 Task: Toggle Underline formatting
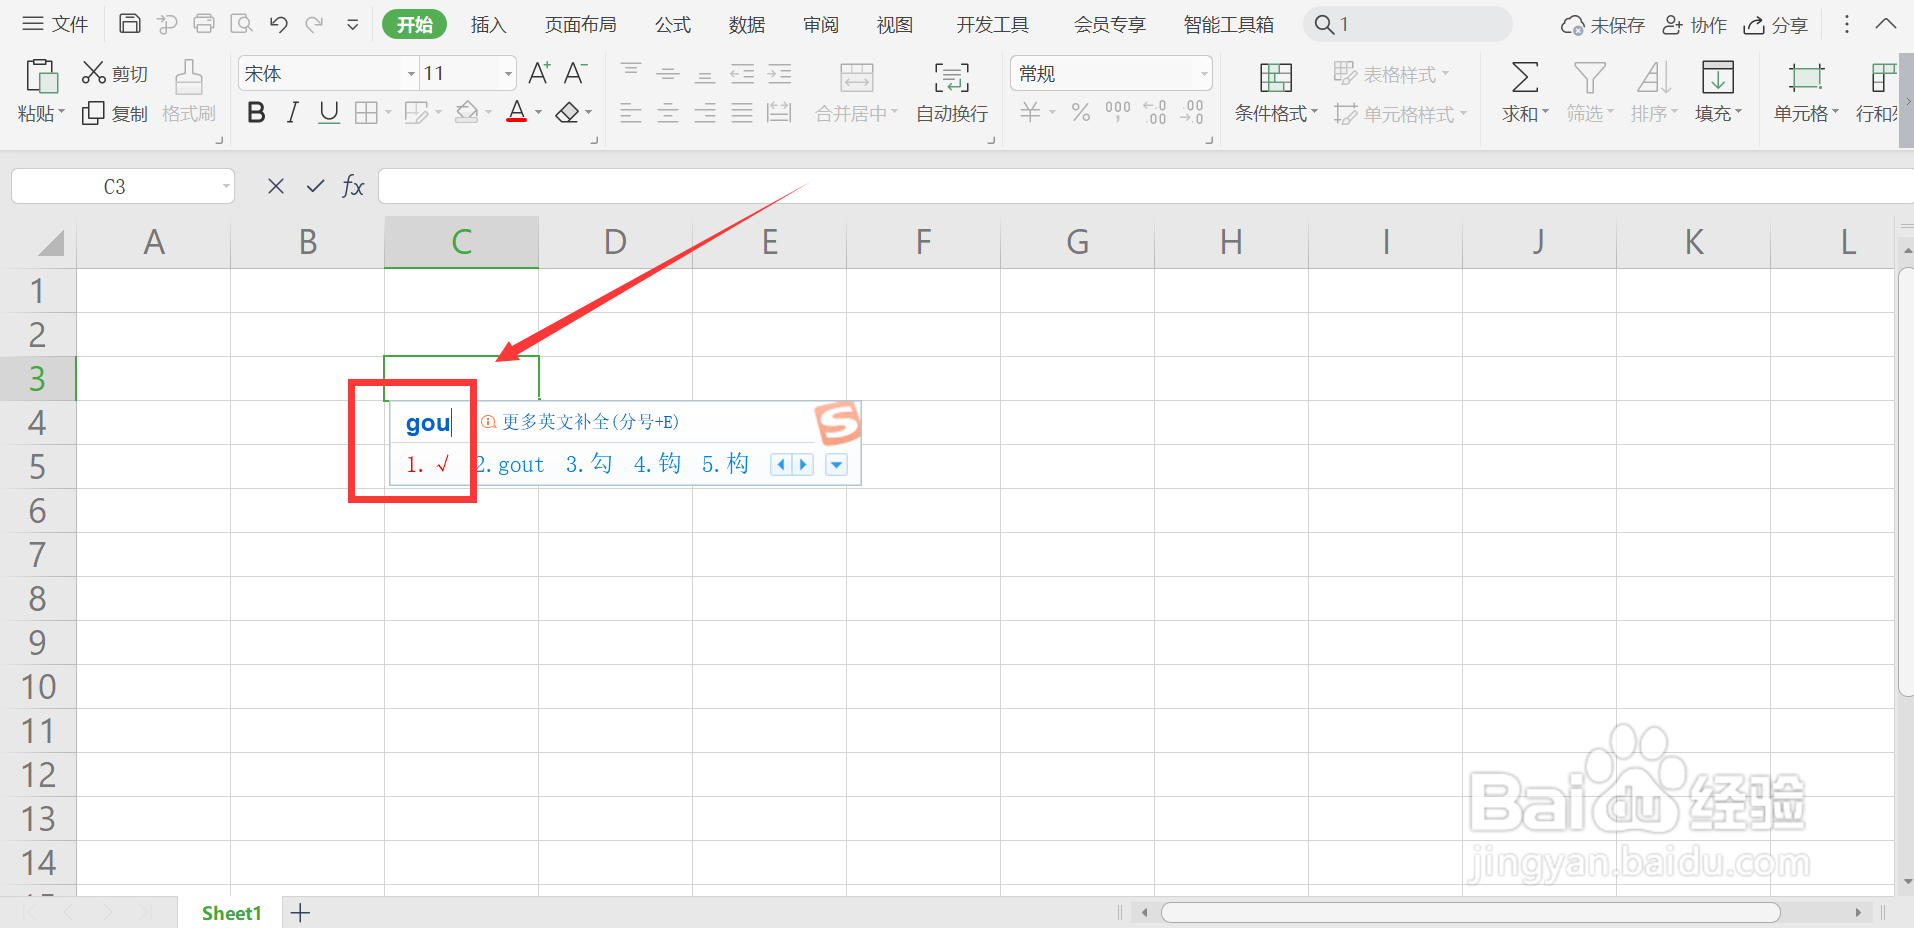(329, 113)
